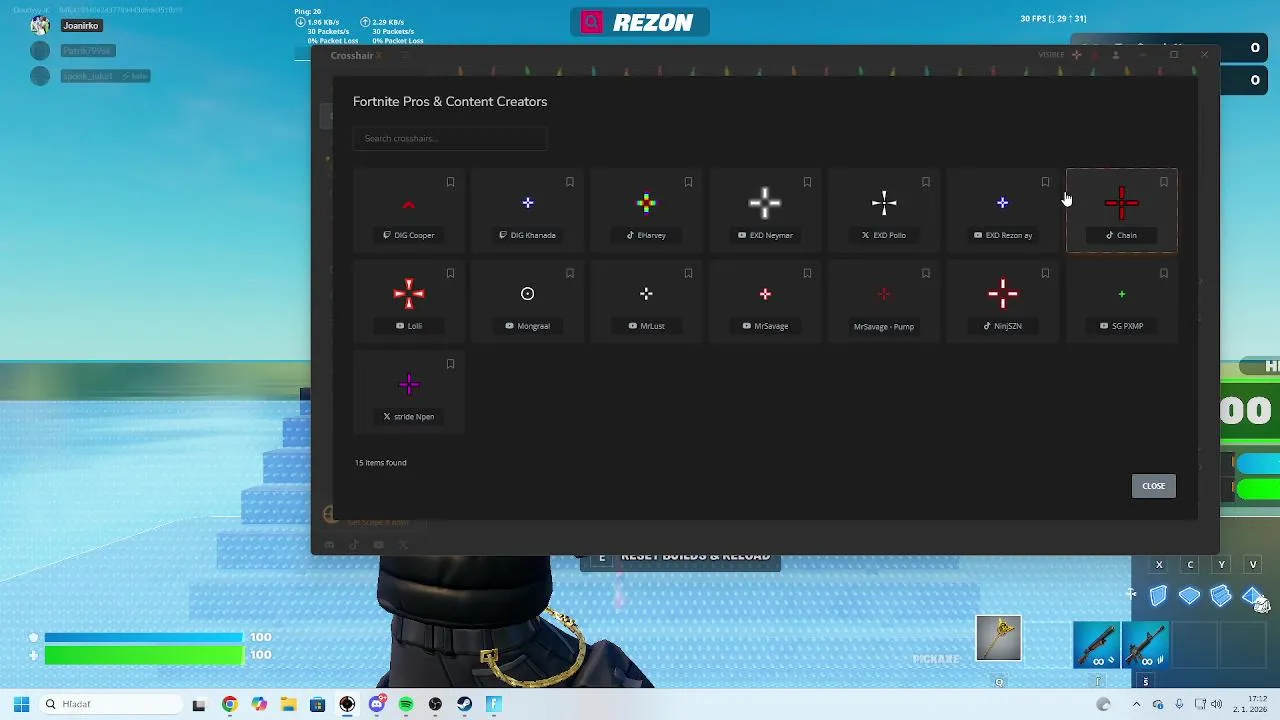Switch to Fortnite taskbar icon
1280x720 pixels.
point(493,704)
